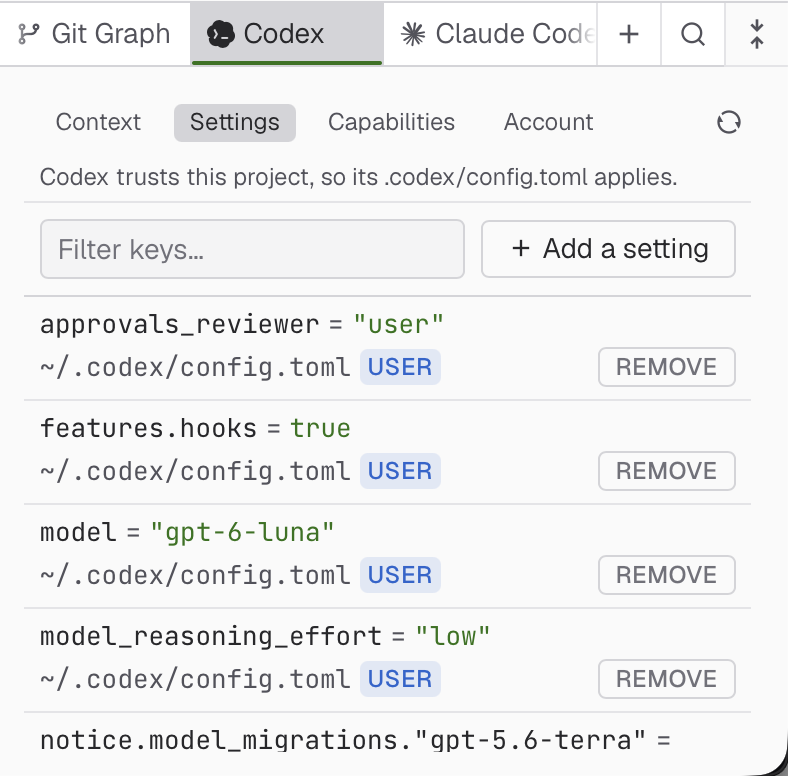
Task: Click the Git Graph branch icon
Action: coord(29,34)
